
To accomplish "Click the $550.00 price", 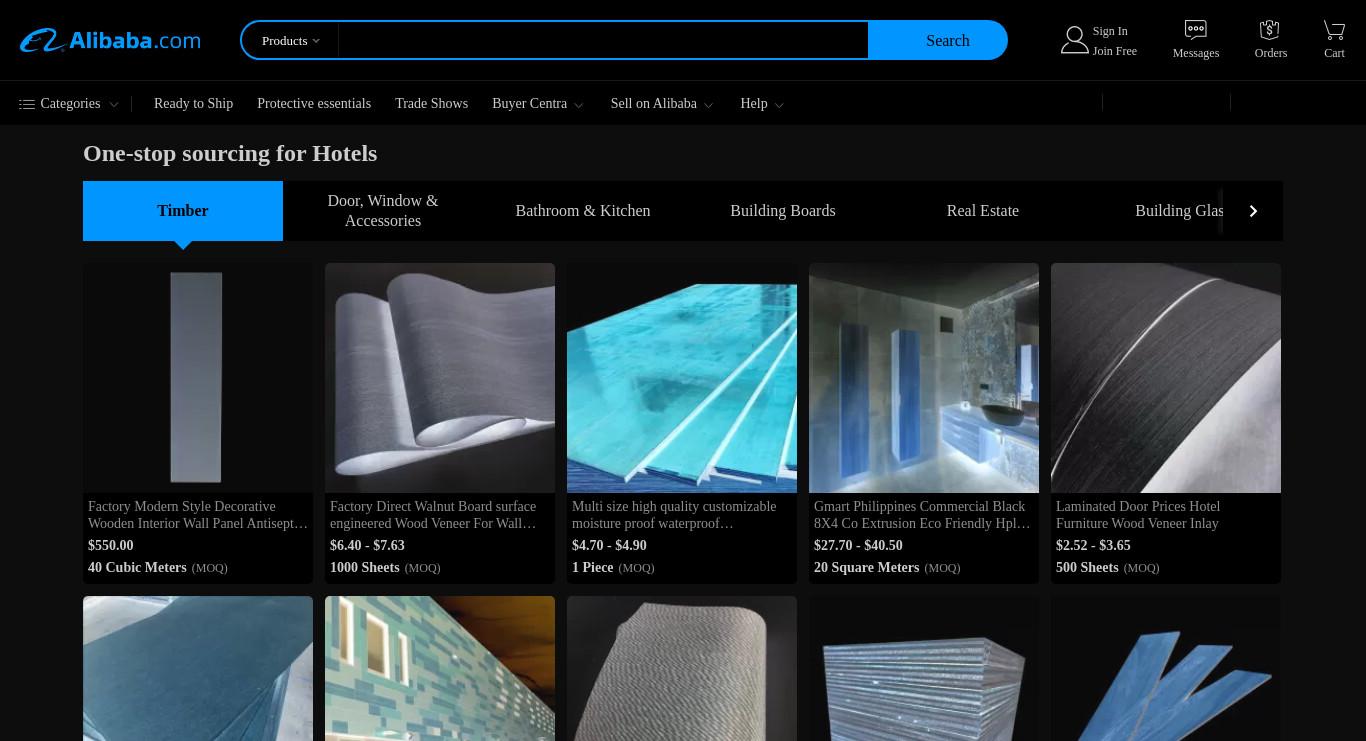I will (110, 546).
